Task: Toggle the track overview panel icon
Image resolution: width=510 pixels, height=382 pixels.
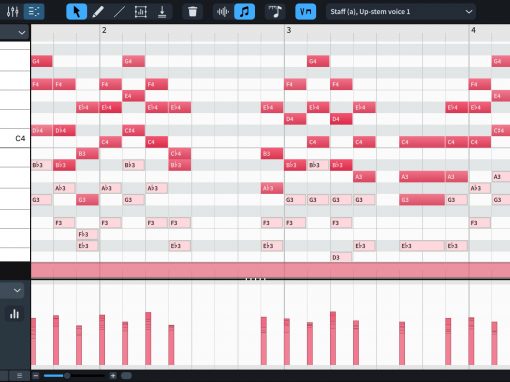Action: (34, 12)
